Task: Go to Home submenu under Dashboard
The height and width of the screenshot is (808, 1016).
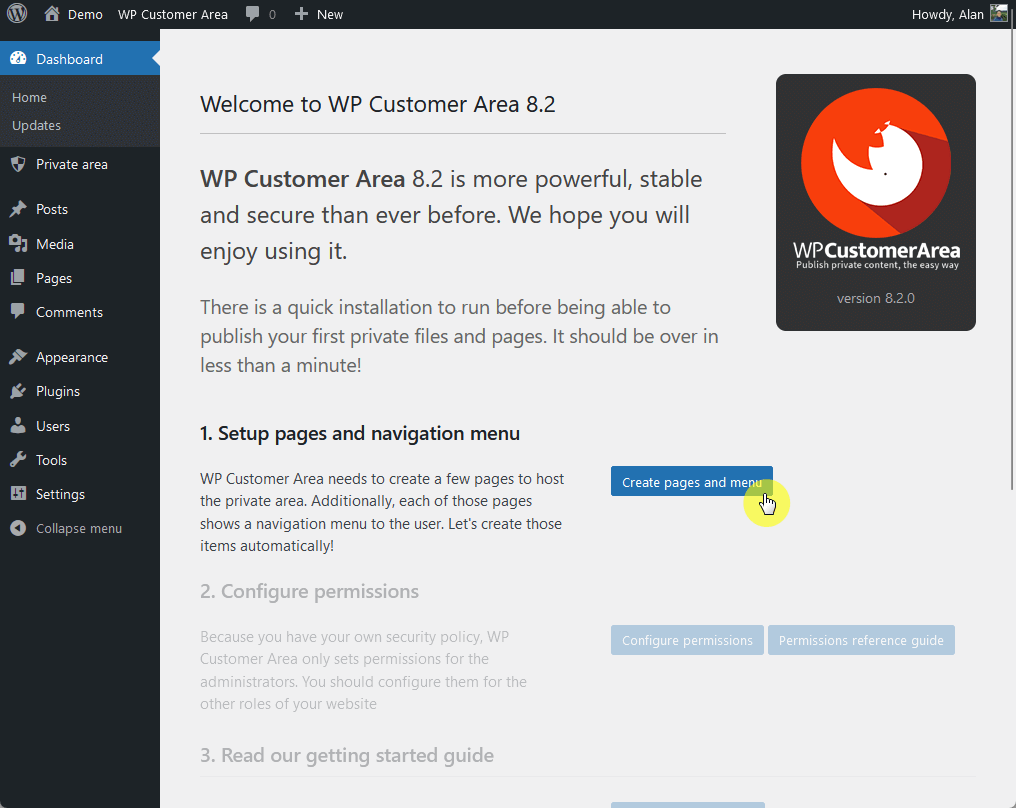Action: point(29,97)
